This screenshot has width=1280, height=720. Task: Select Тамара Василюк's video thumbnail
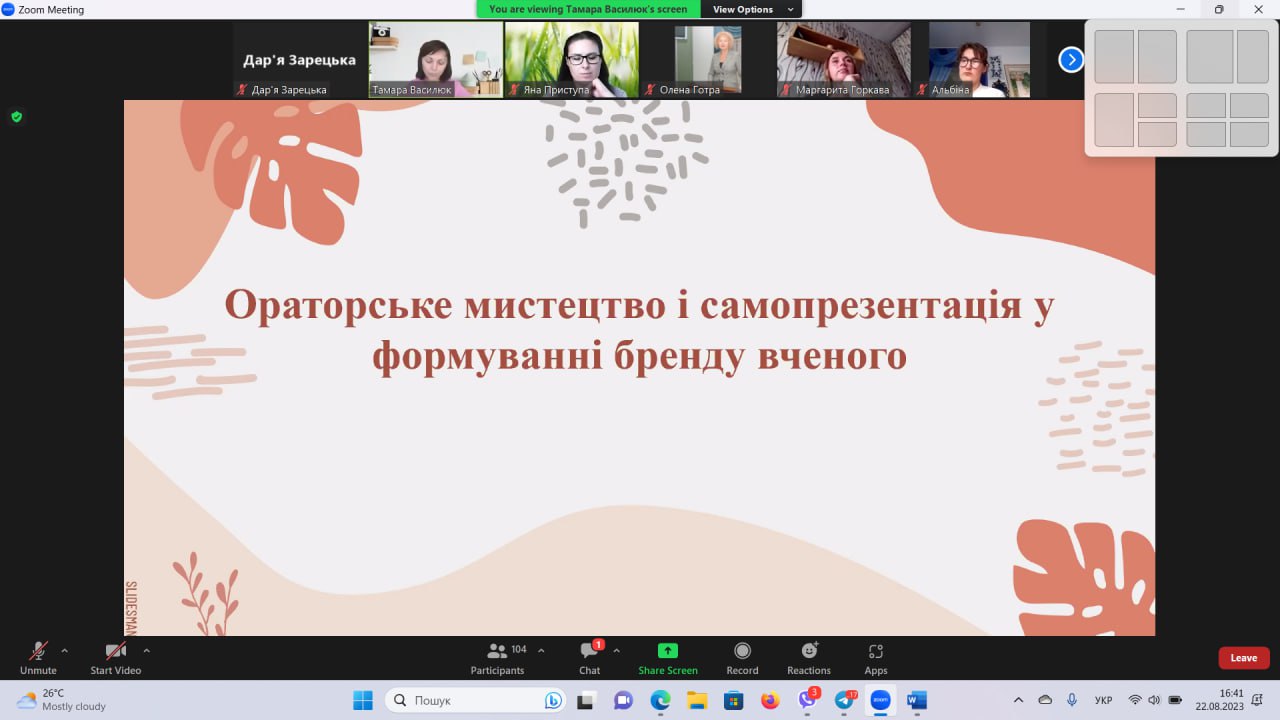tap(436, 60)
